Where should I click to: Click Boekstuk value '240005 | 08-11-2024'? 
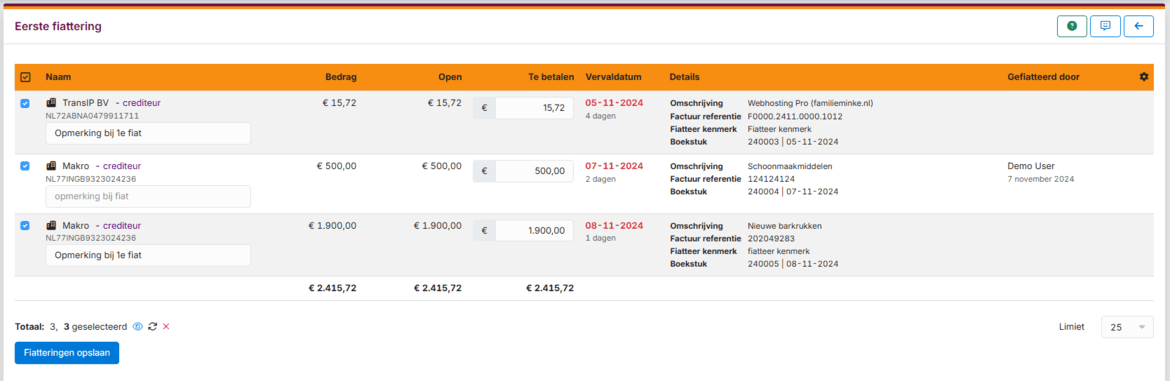[792, 264]
